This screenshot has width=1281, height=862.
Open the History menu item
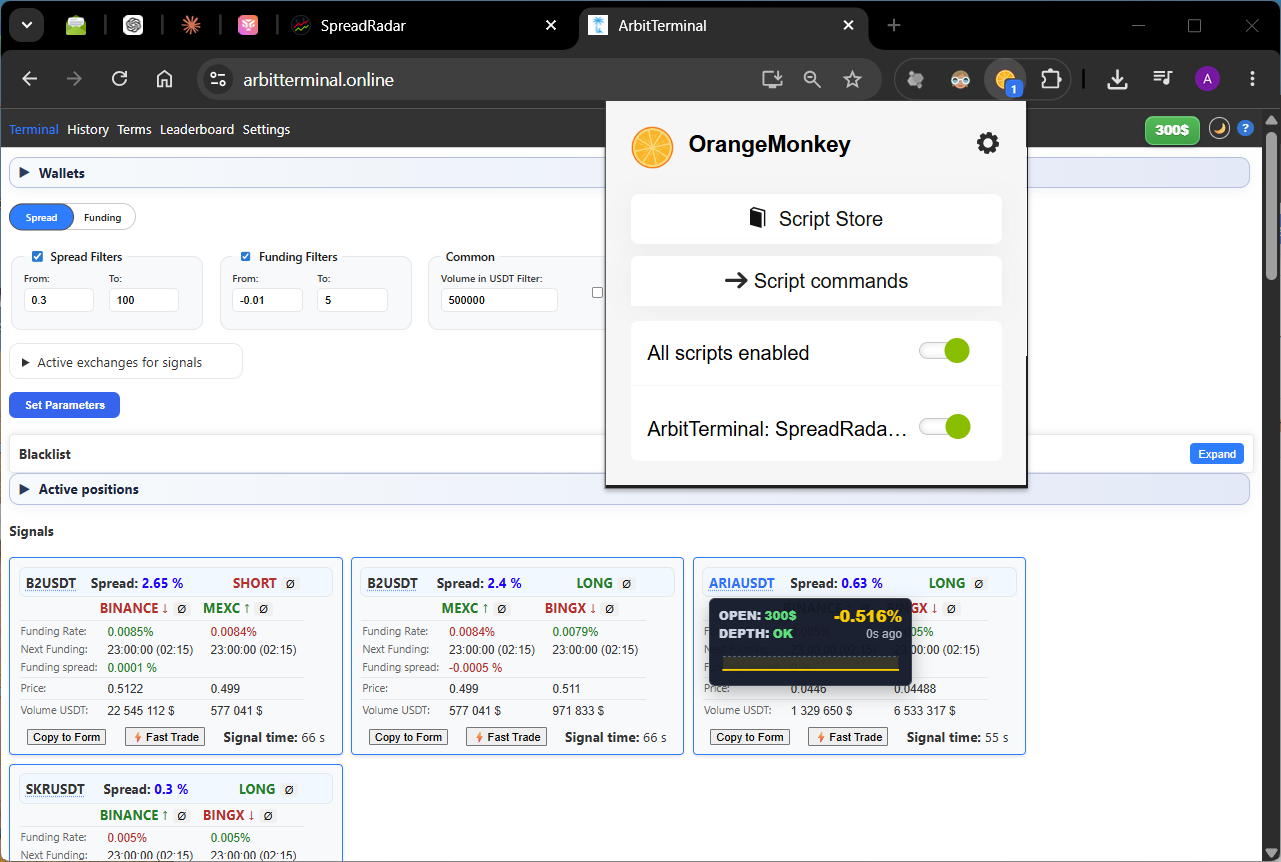click(88, 129)
